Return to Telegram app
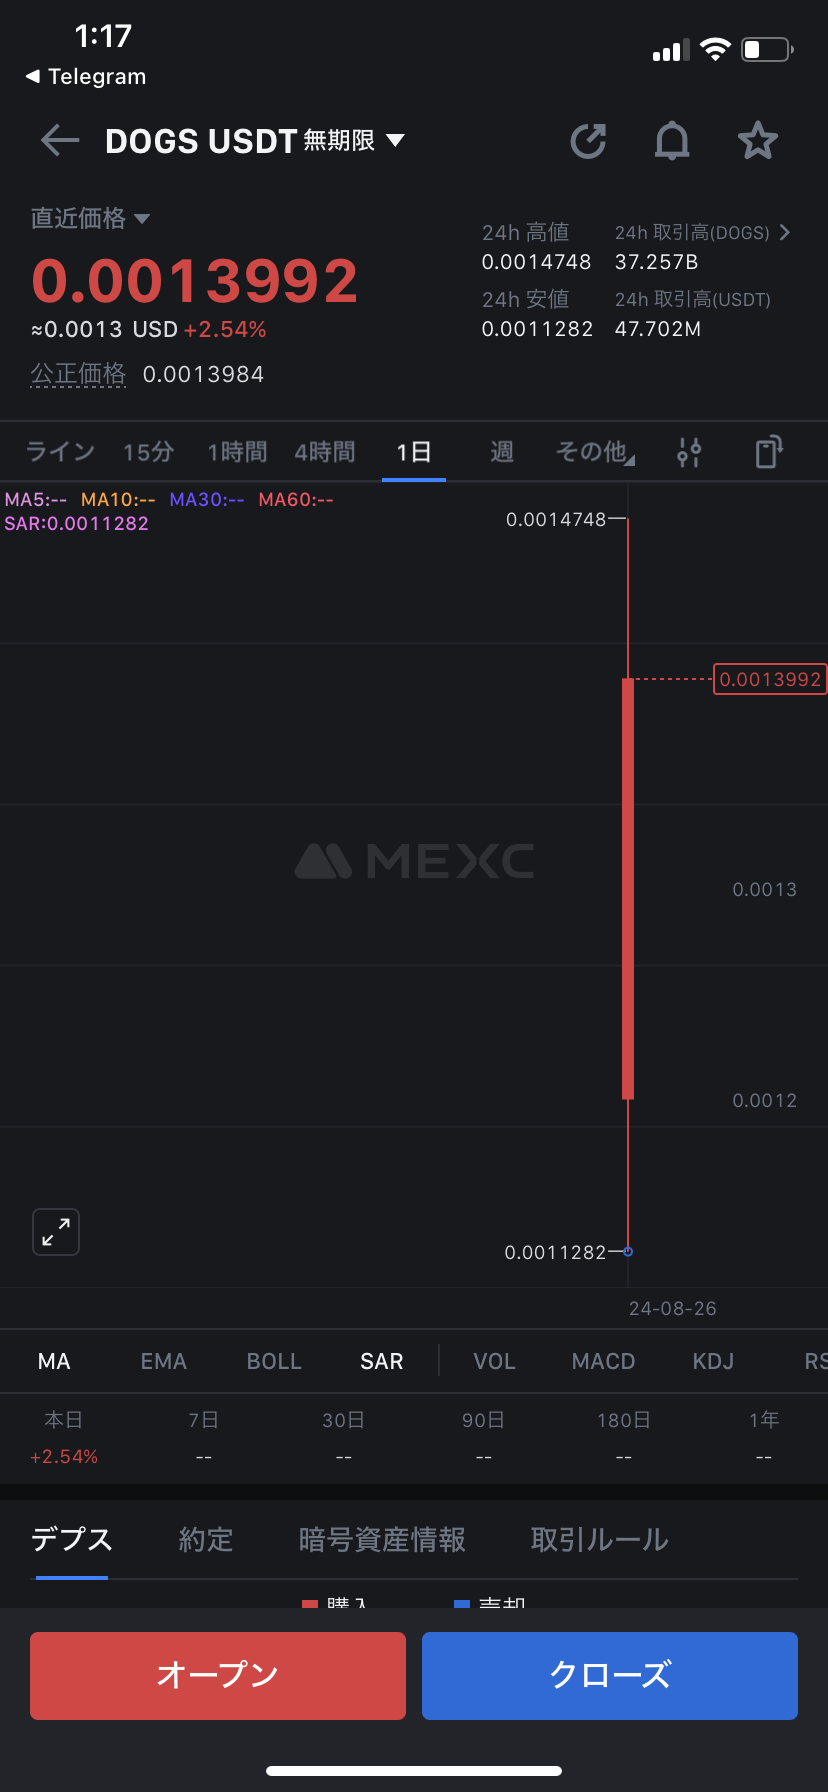This screenshot has width=828, height=1792. (86, 77)
